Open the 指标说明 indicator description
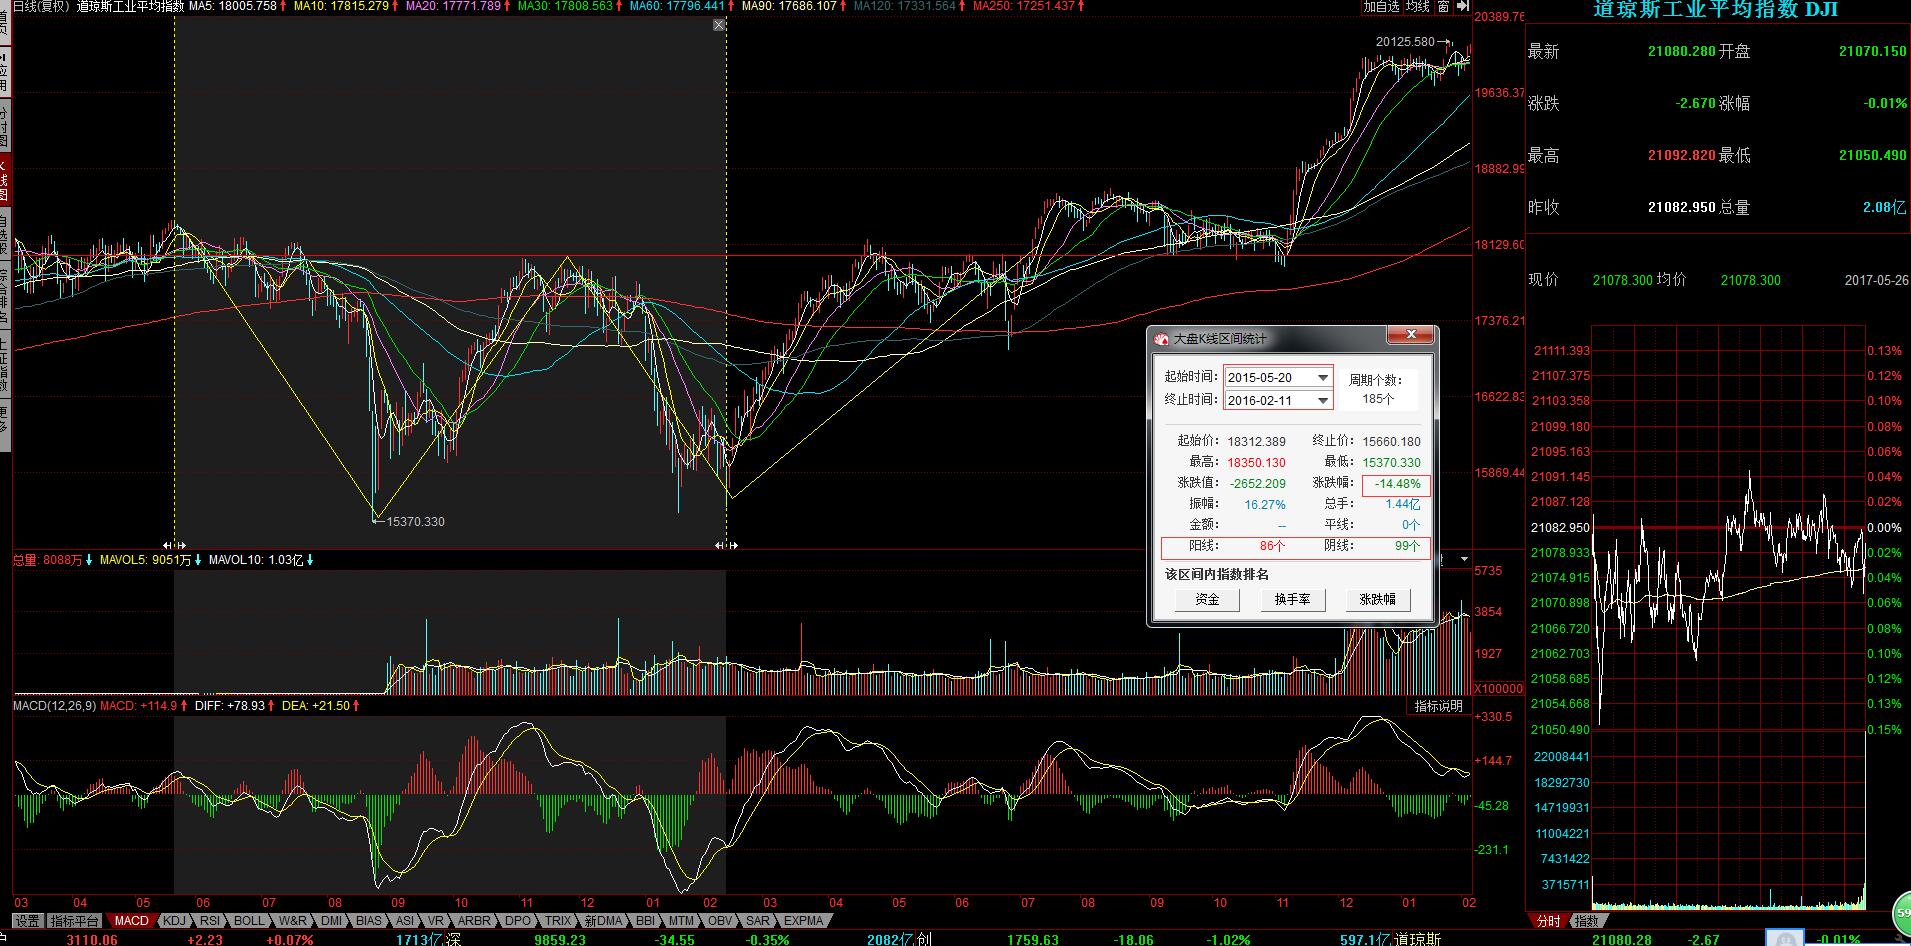This screenshot has width=1911, height=946. [1438, 706]
